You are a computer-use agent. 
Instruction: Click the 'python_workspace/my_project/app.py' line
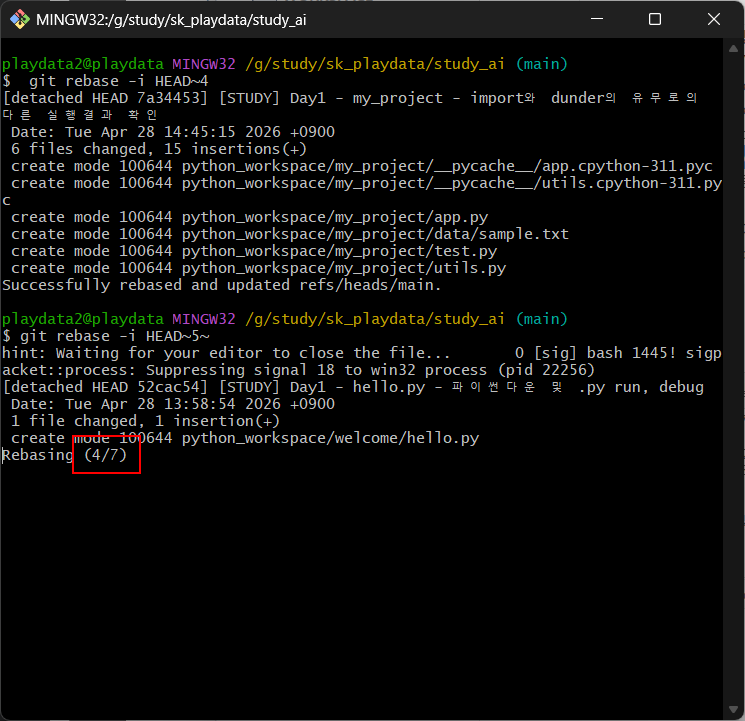[249, 217]
